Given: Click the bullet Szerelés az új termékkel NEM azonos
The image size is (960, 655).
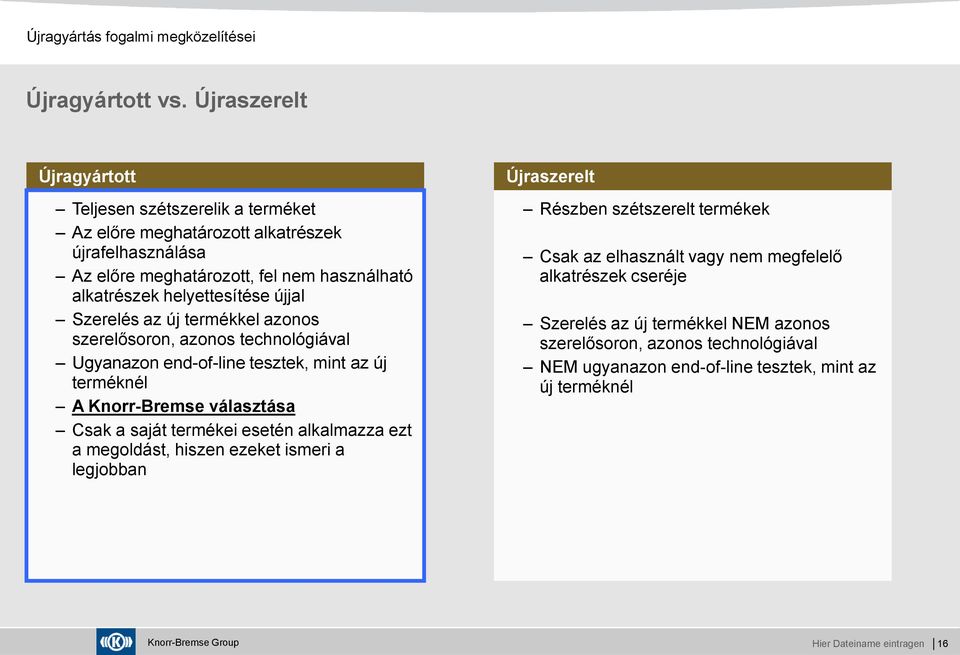Looking at the screenshot, I should point(684,334).
